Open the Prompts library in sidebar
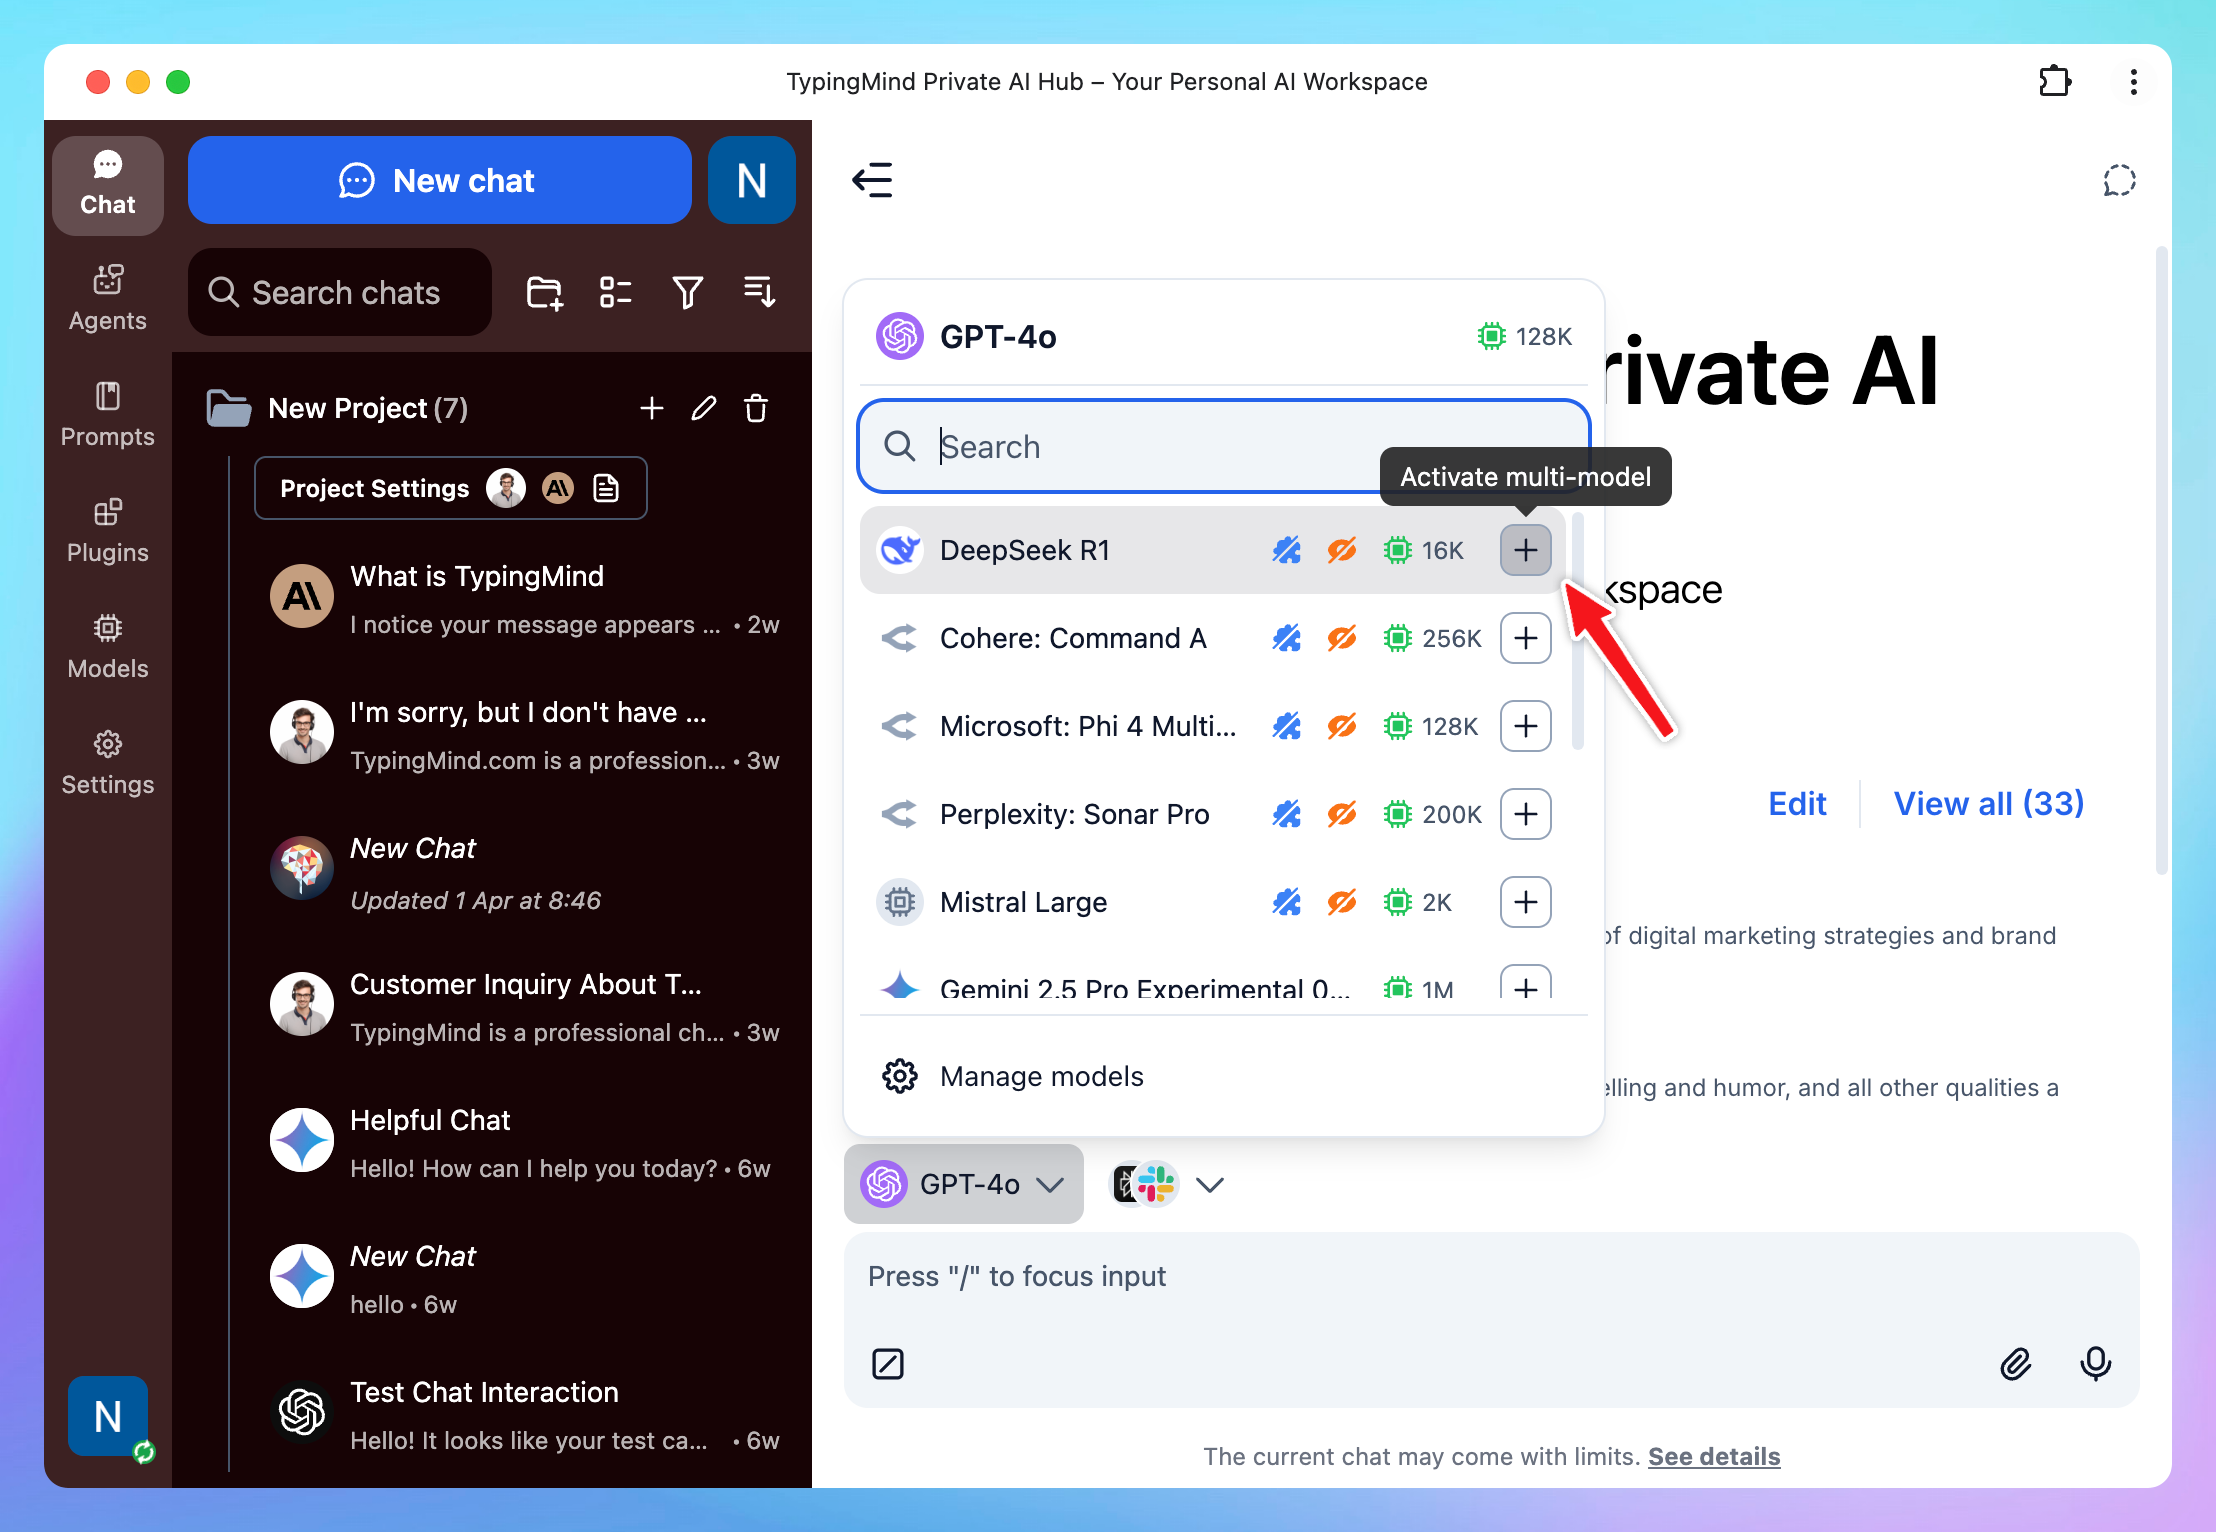Screen dimensions: 2216x1532 click(x=107, y=414)
